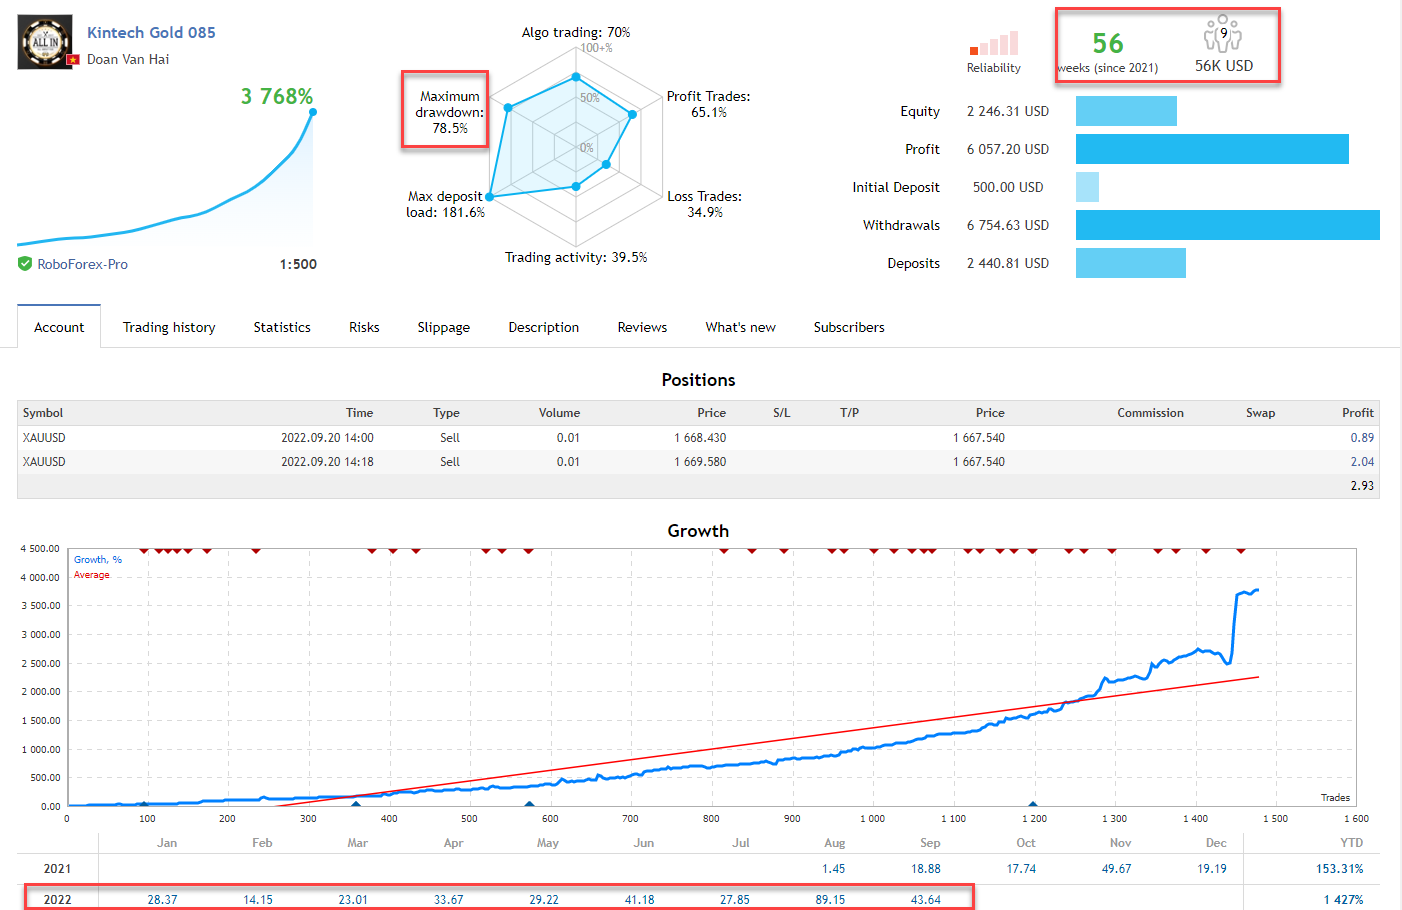Click the 2.04 profit value
The height and width of the screenshot is (910, 1402).
1362,462
